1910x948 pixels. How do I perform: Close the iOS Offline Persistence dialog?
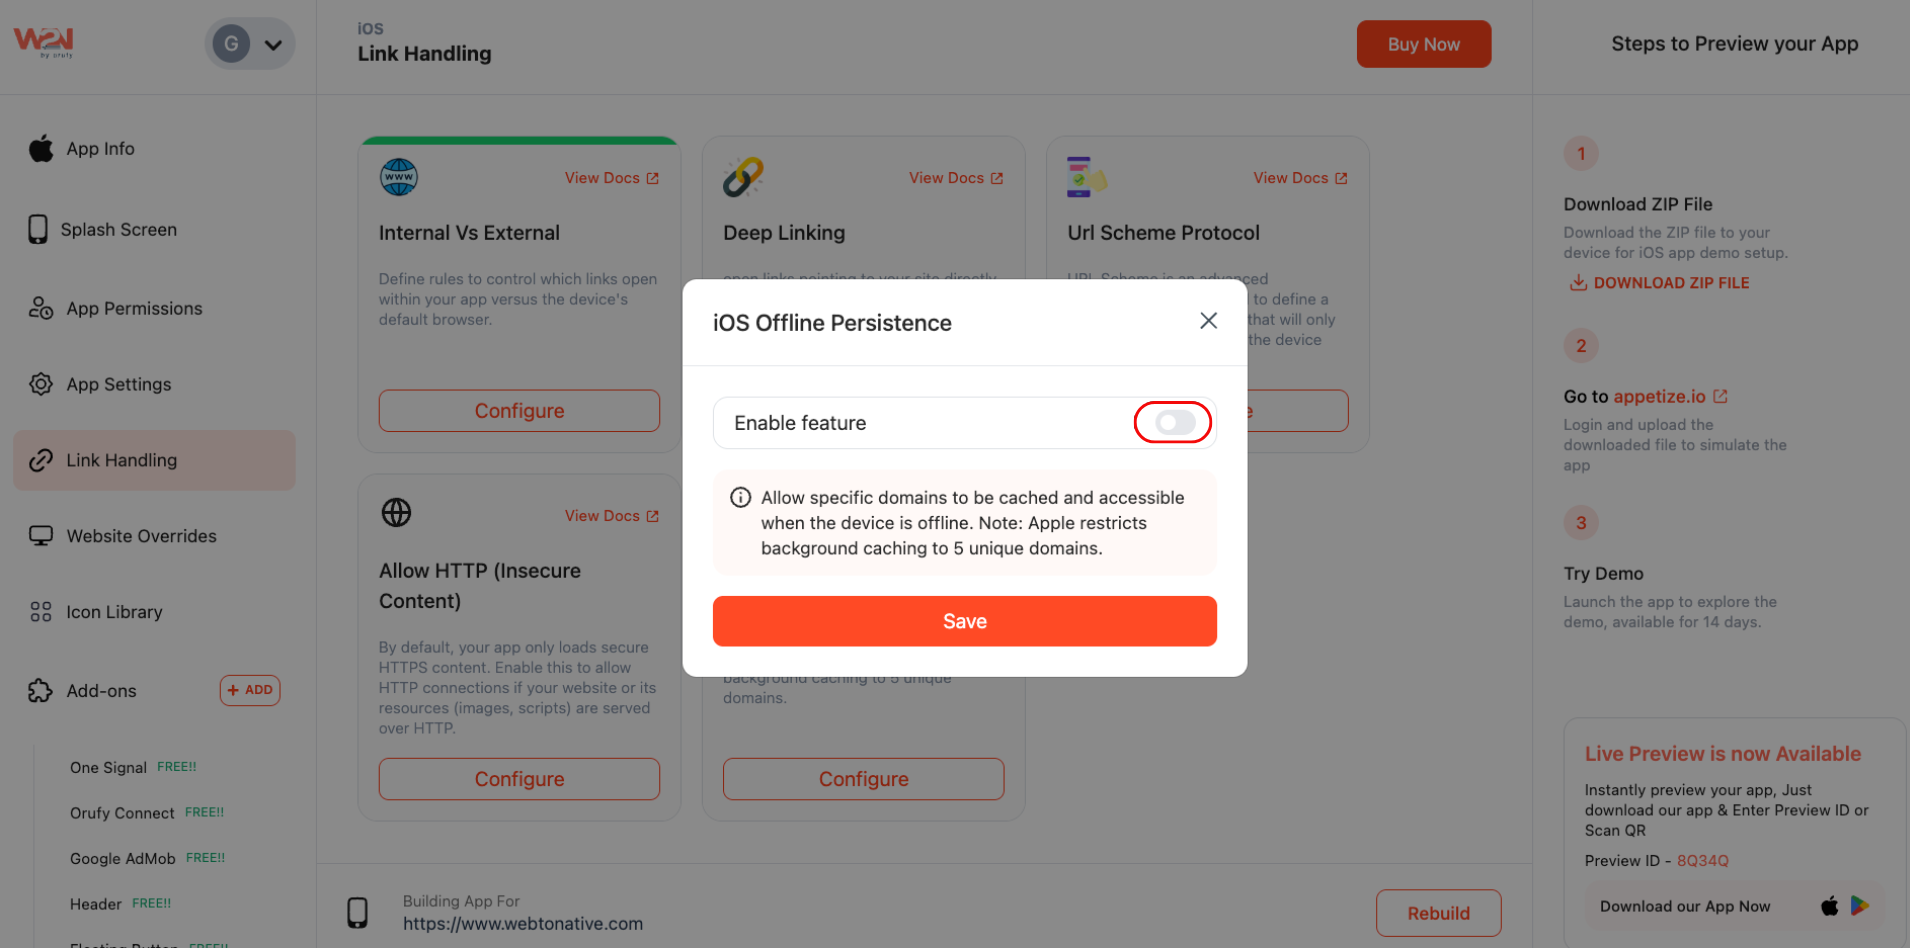tap(1208, 321)
